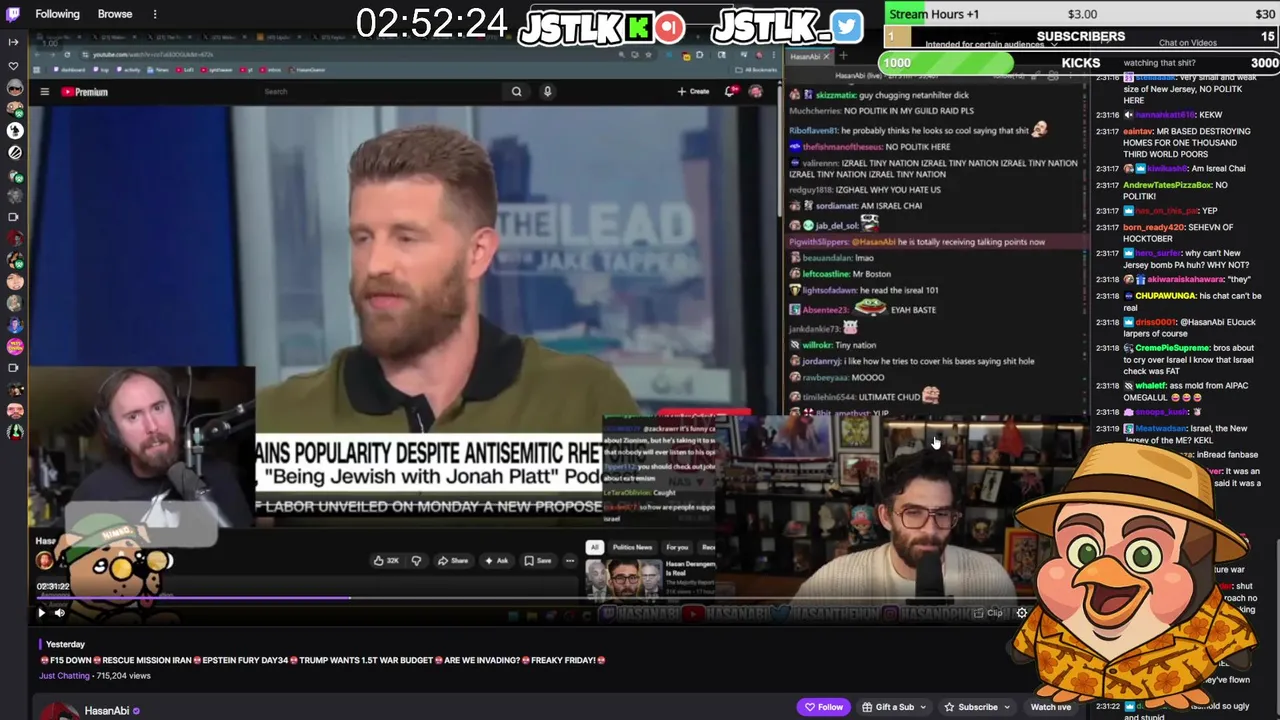1280x720 pixels.
Task: Like the YouTube video showing 32K
Action: click(x=387, y=561)
